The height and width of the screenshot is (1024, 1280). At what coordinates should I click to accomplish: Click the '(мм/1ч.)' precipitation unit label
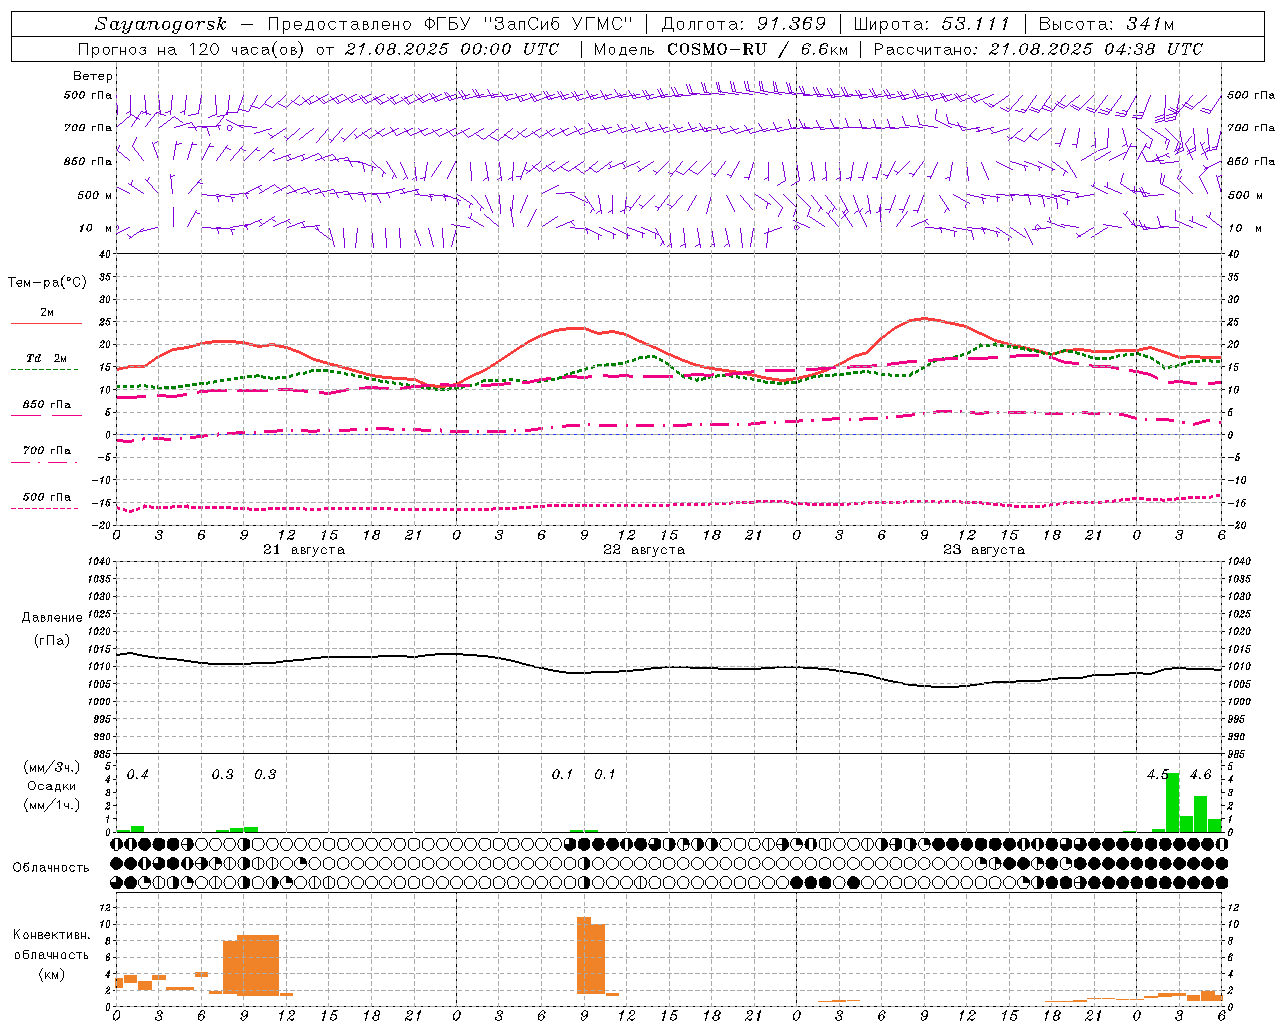[52, 805]
